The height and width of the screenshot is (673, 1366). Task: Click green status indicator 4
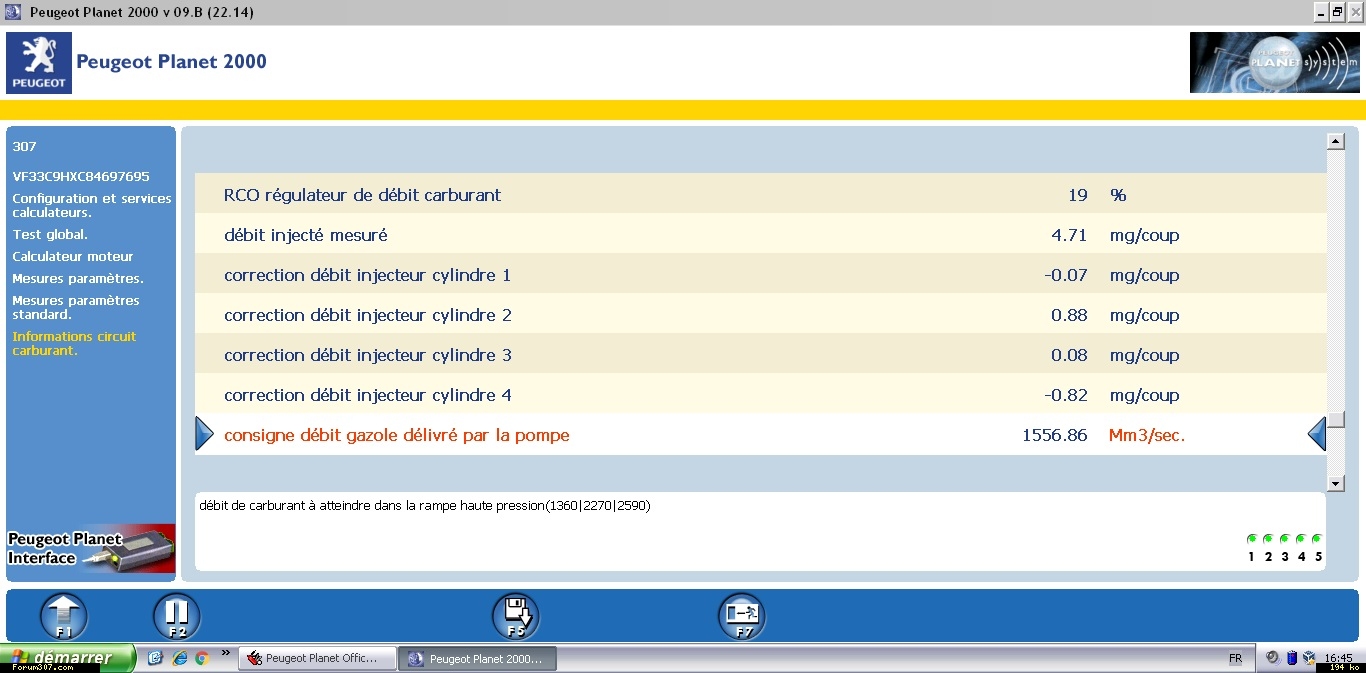(1301, 539)
